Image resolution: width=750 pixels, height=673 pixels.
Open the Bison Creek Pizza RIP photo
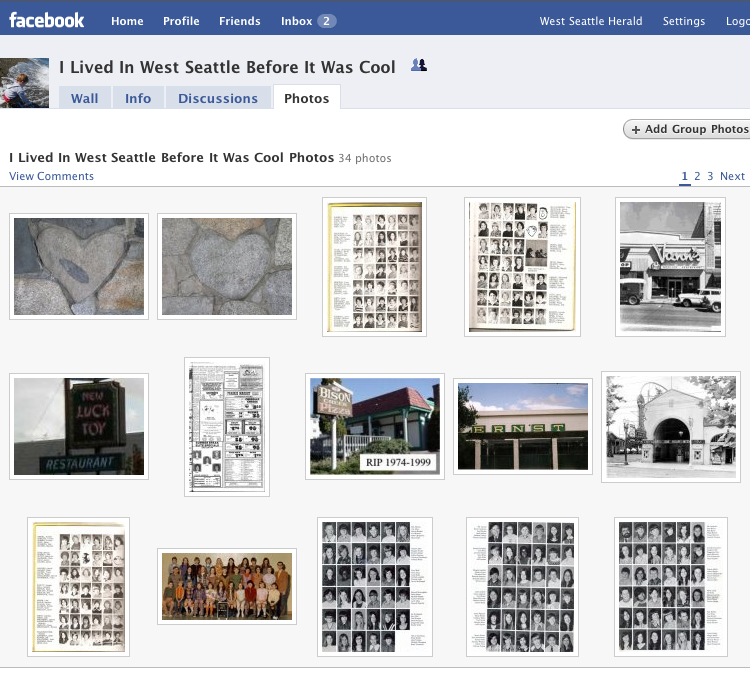click(375, 426)
